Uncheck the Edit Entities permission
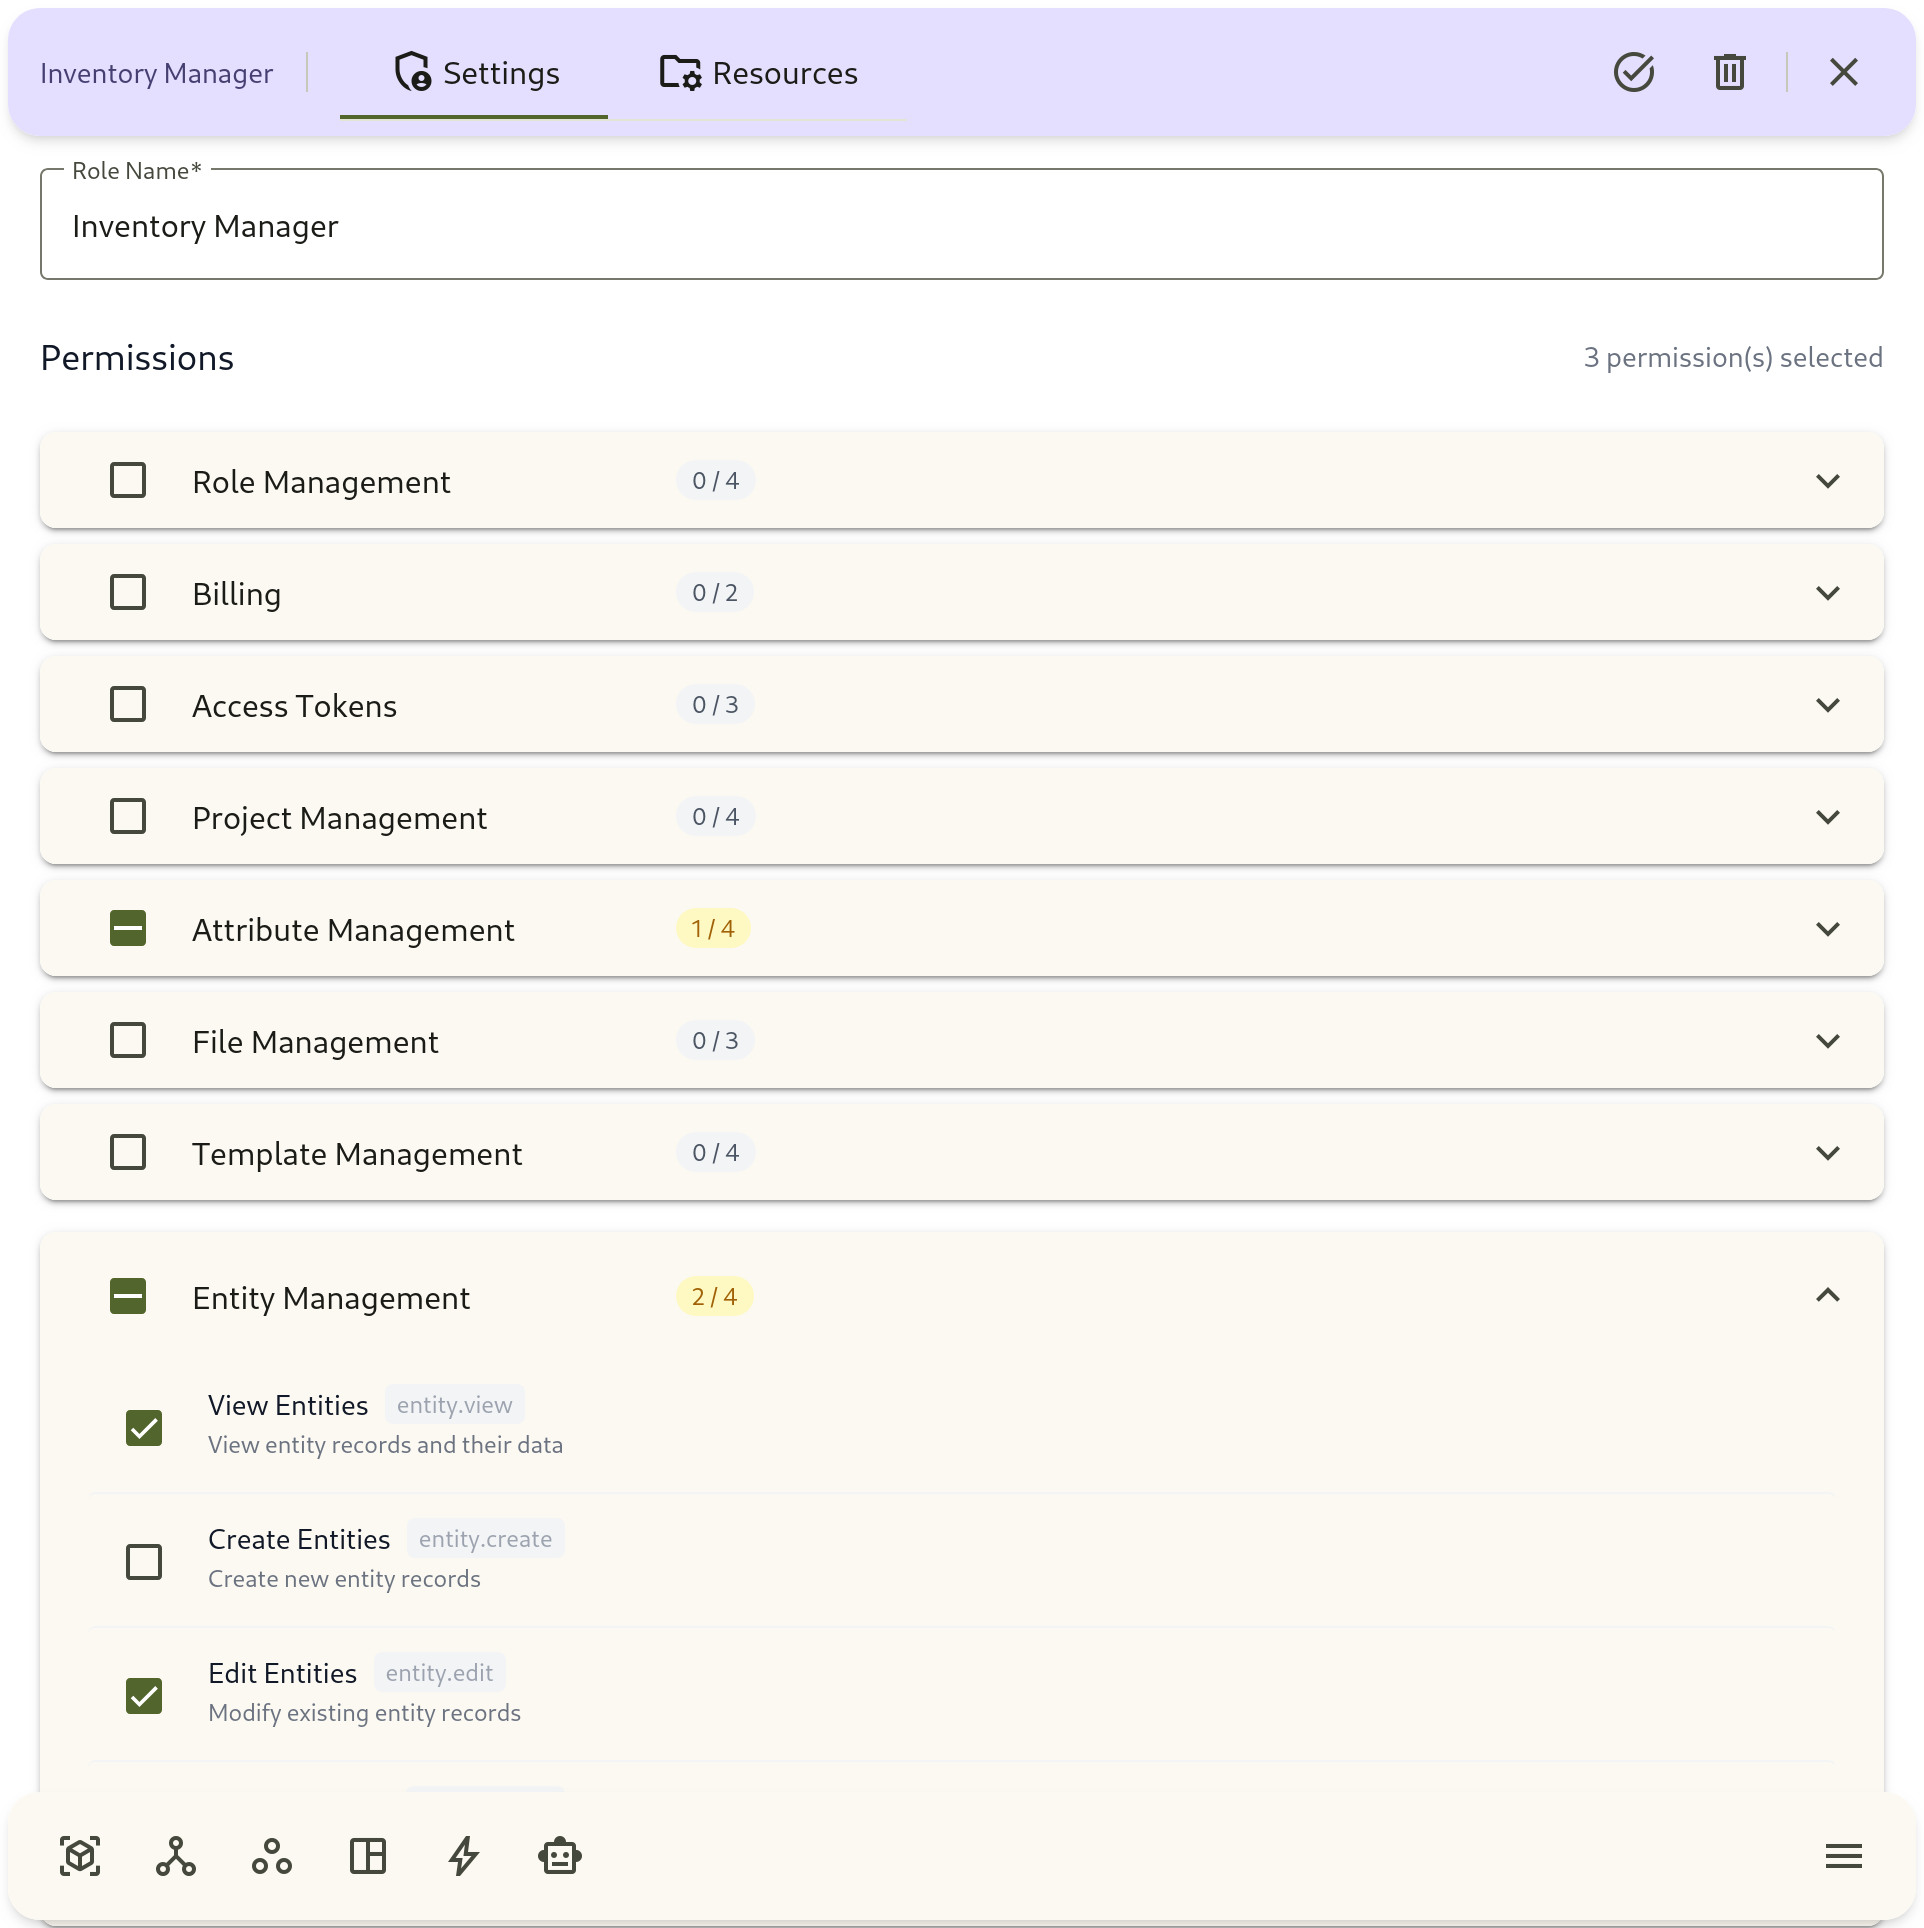Image resolution: width=1924 pixels, height=1928 pixels. pos(144,1696)
